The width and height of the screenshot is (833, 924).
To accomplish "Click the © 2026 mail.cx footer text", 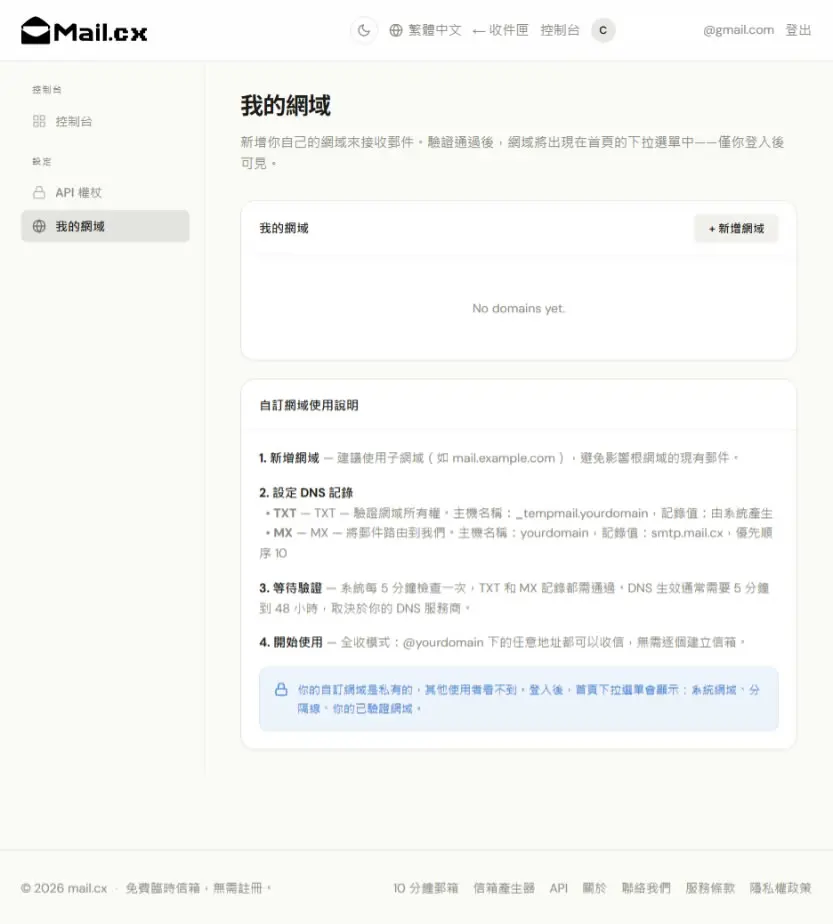I will pos(64,888).
